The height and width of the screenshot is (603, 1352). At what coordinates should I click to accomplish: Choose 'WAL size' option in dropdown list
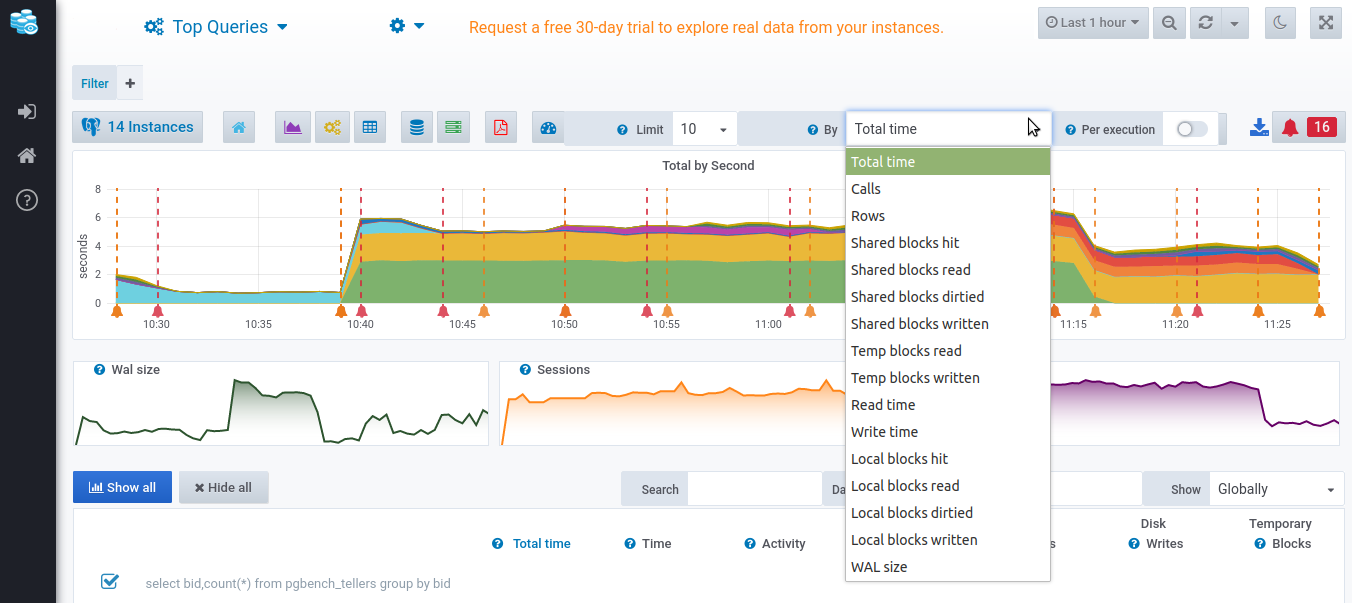pyautogui.click(x=879, y=567)
